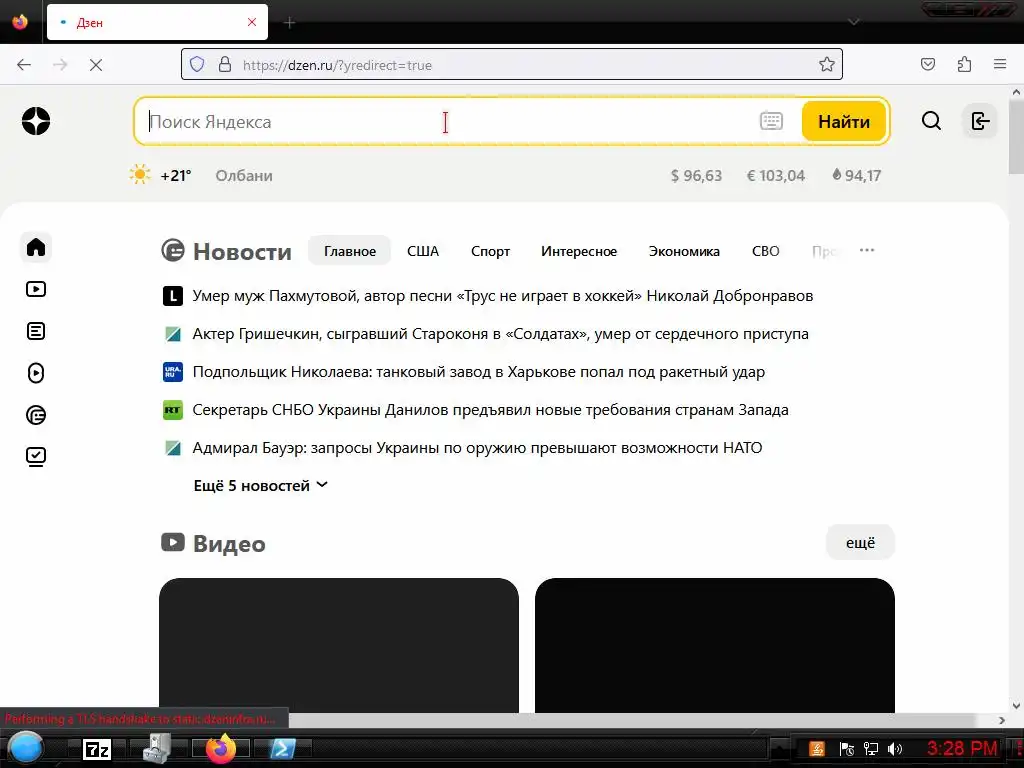Select the СВО news tab
Screen dimensions: 1024x768
[765, 251]
